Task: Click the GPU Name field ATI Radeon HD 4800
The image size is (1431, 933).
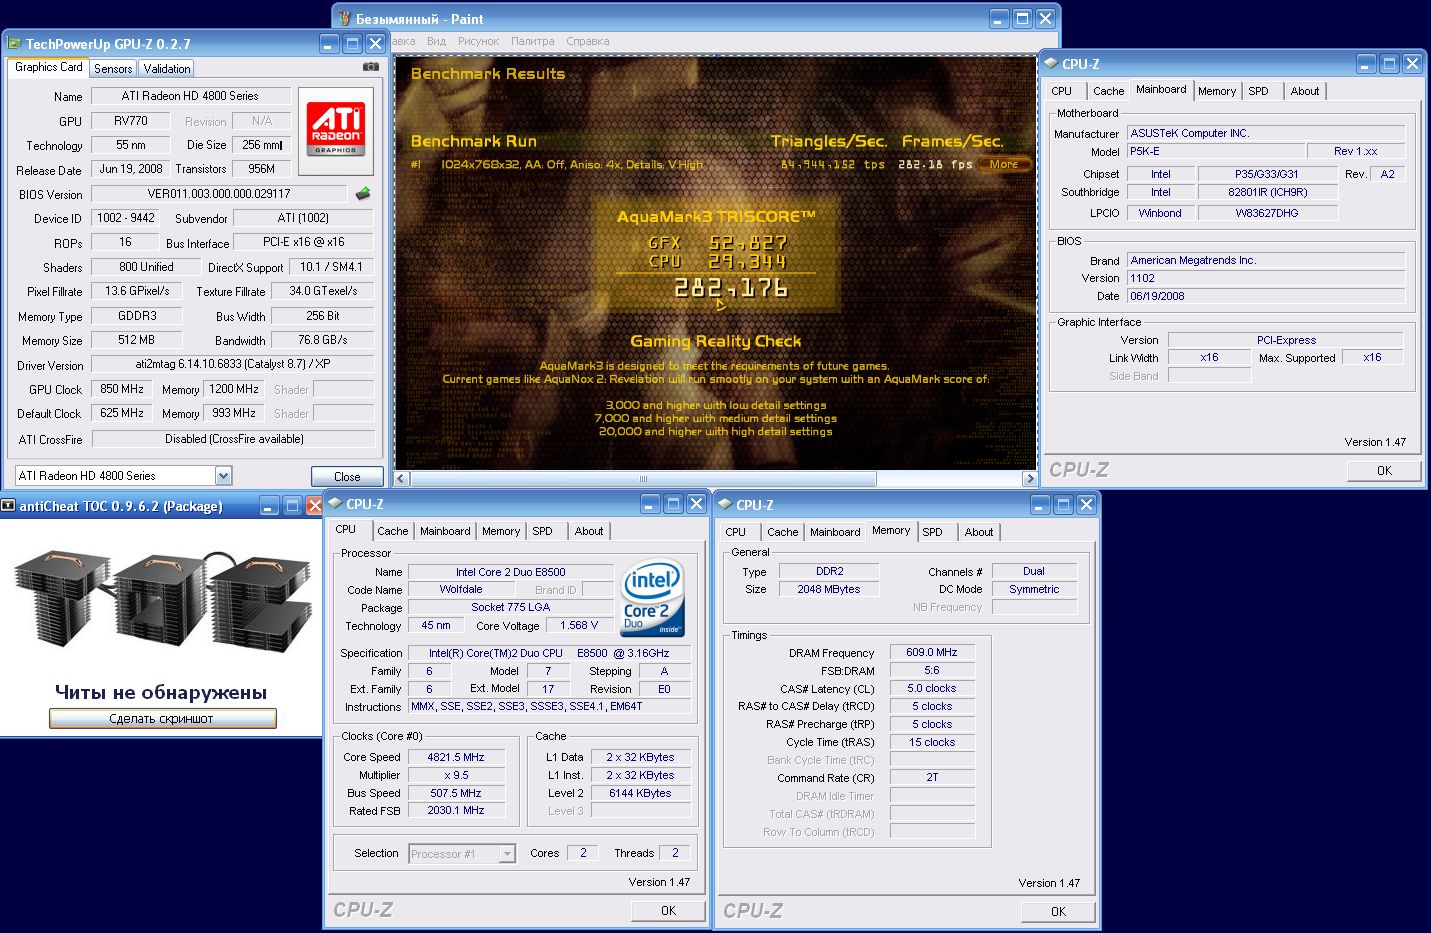Action: (191, 96)
